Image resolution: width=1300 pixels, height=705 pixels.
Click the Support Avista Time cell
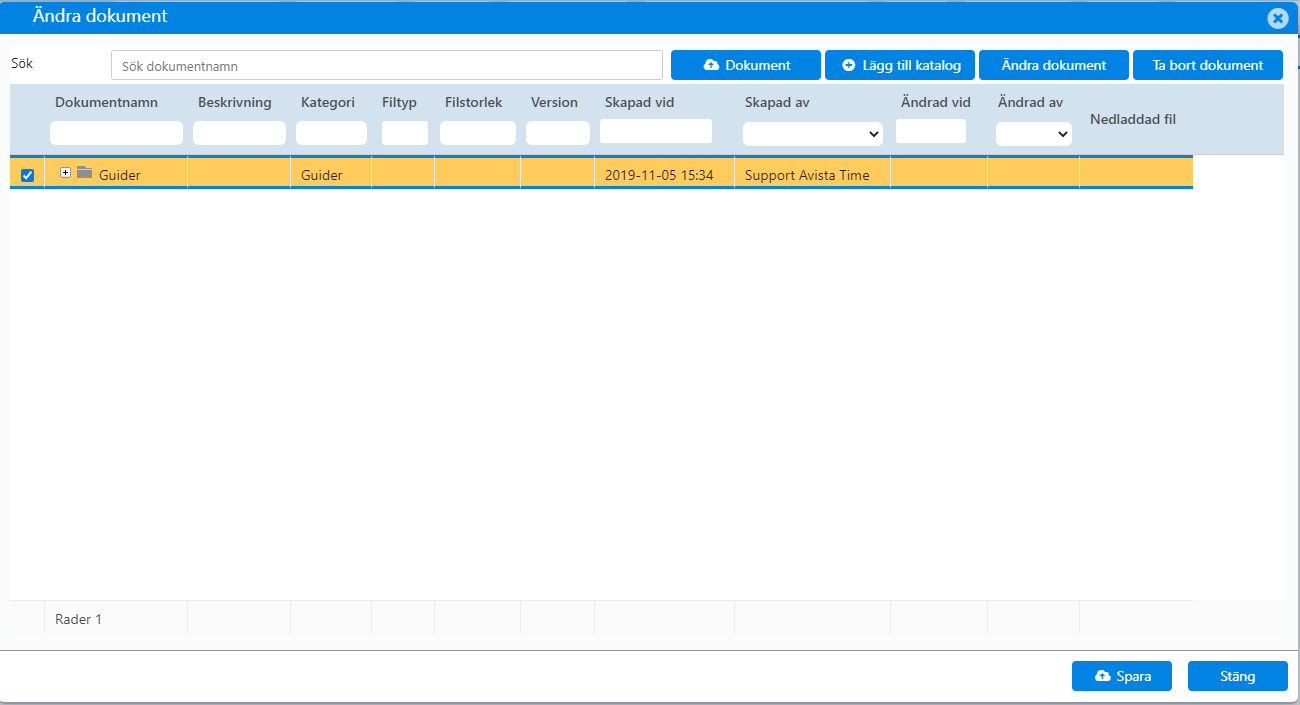(812, 174)
